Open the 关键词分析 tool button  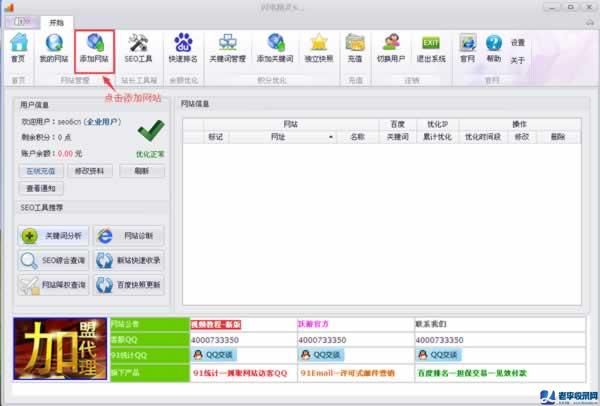(53, 236)
